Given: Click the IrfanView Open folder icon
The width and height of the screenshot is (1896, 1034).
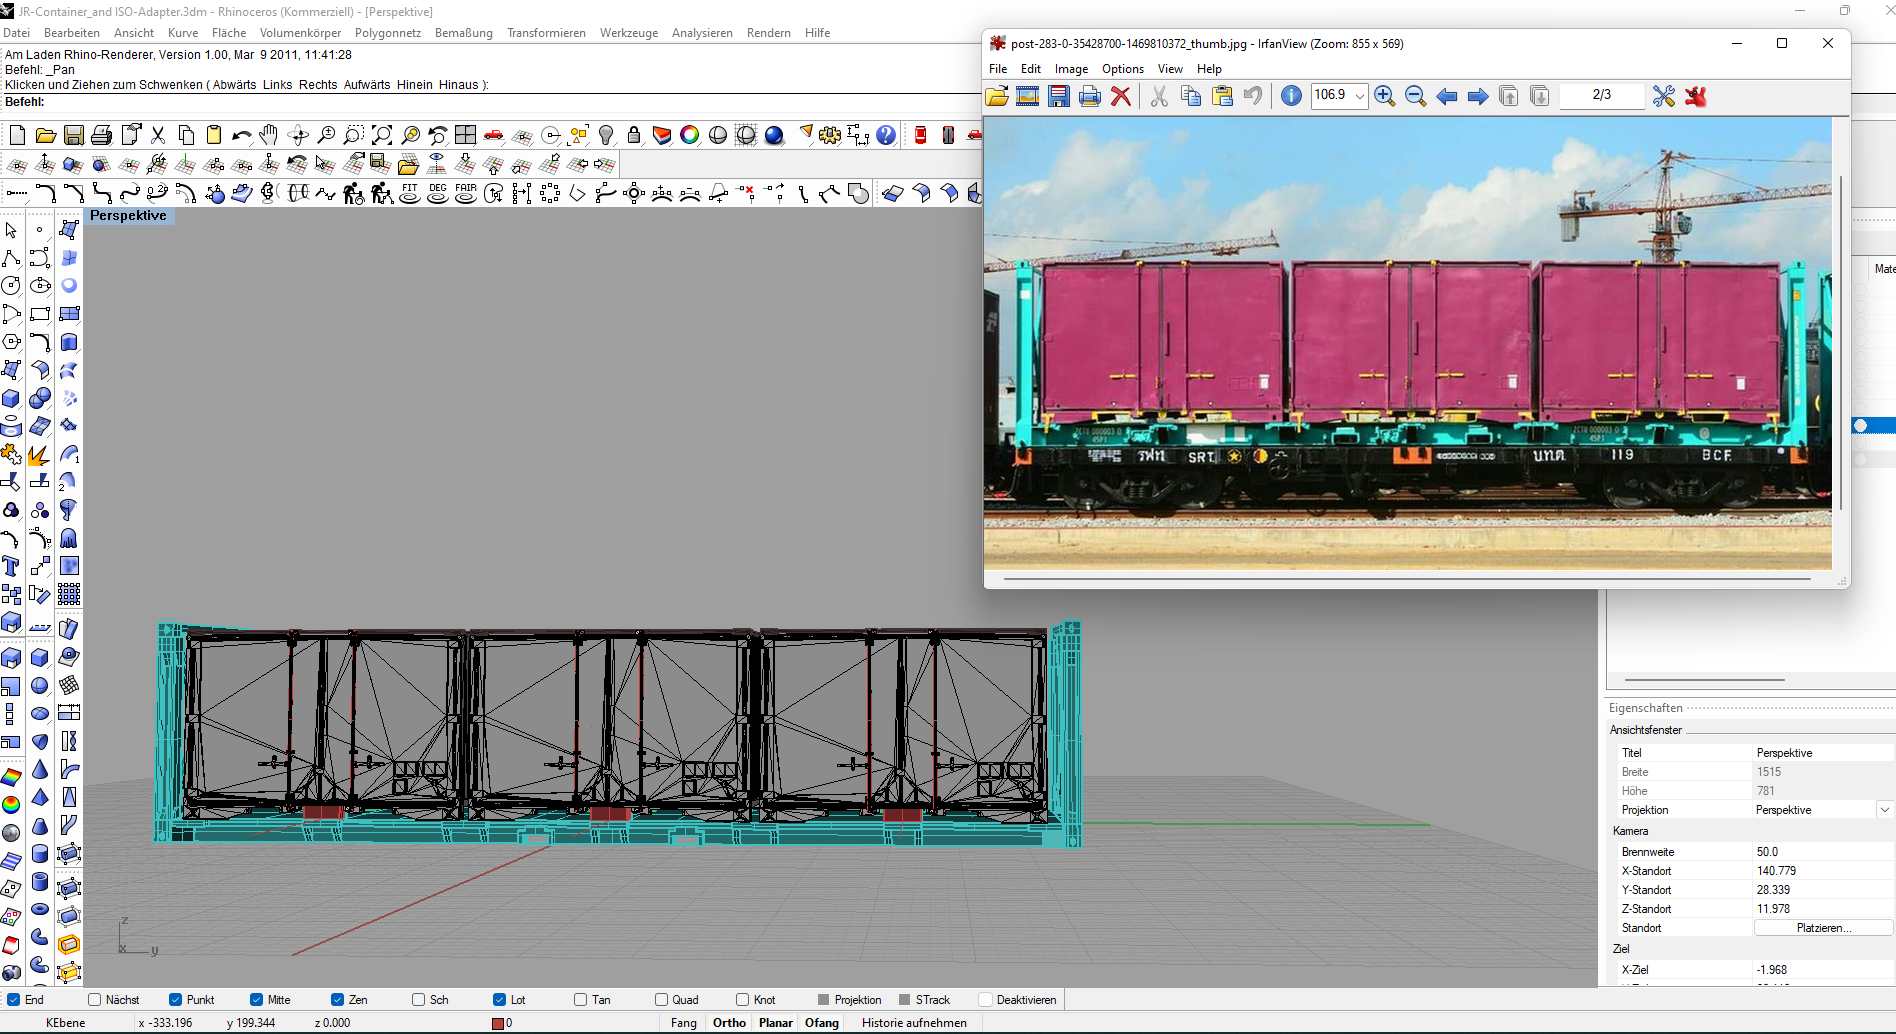Looking at the screenshot, I should coord(997,96).
